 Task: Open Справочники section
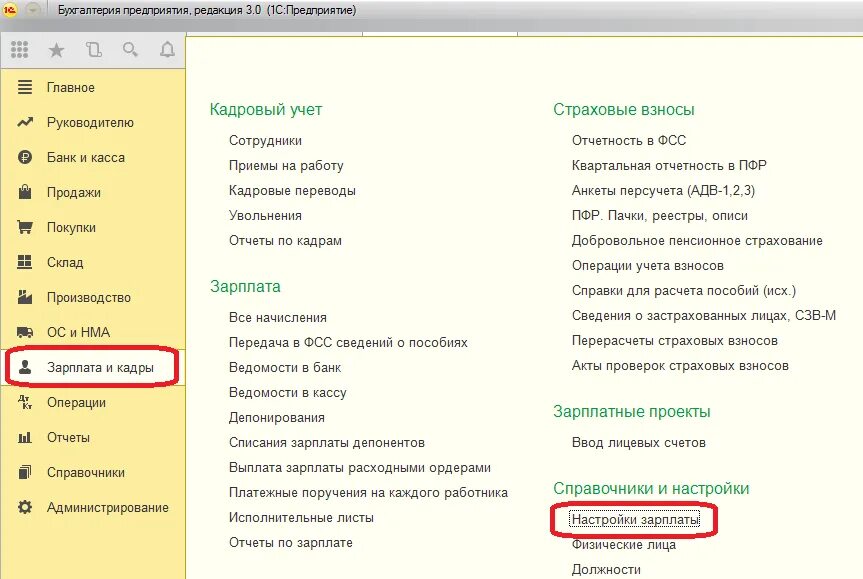(85, 473)
